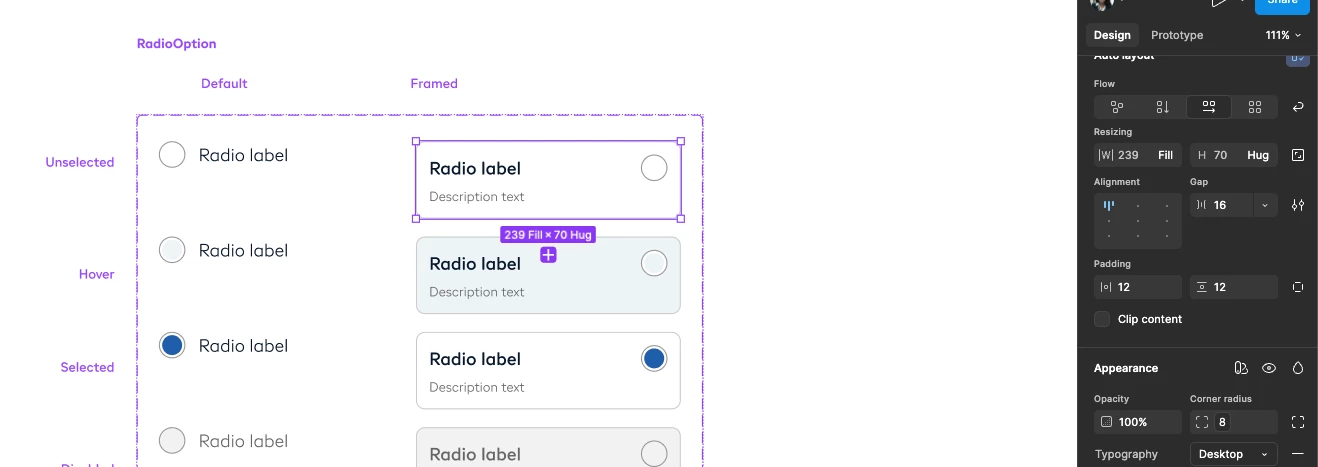Click the purple plus button below selected frame

pos(548,255)
